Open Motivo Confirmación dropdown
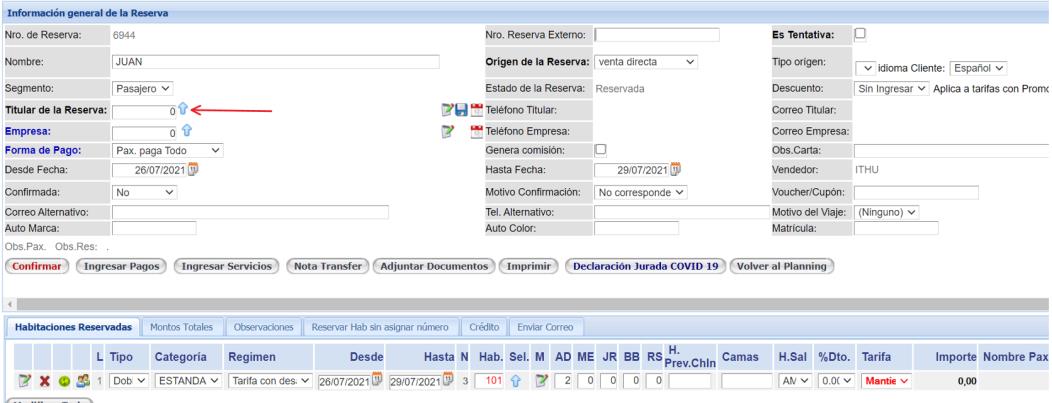Screen dimensions: 1052x403 pyautogui.click(x=641, y=192)
